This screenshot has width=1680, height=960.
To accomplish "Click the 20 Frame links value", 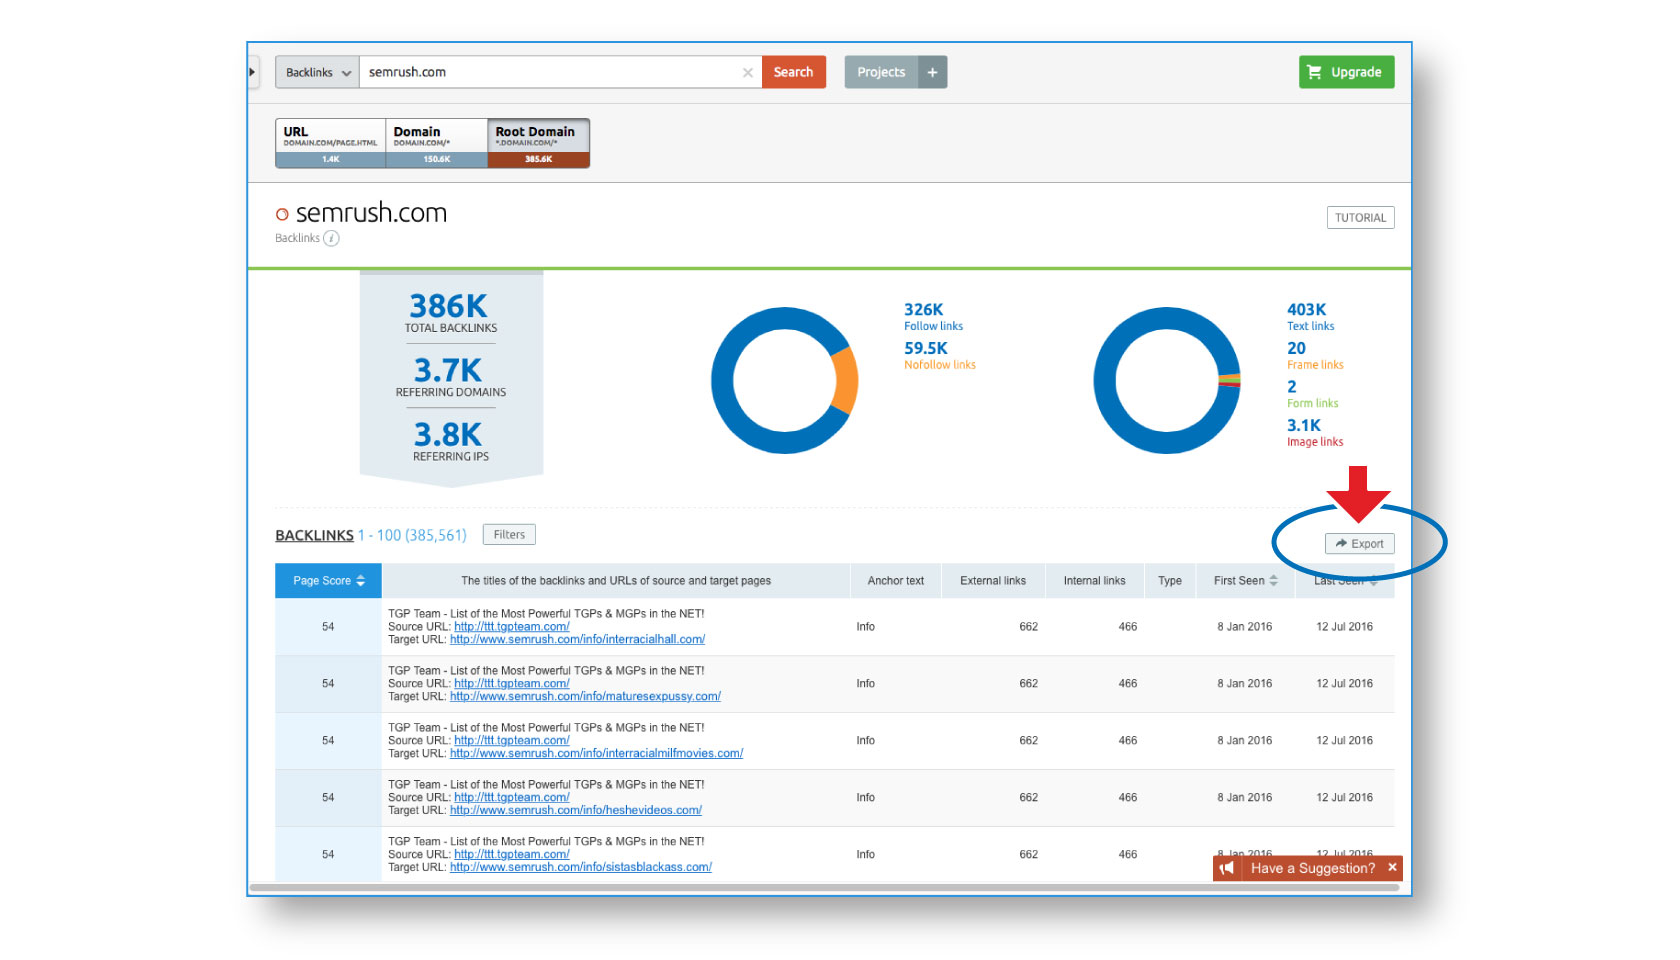I will pyautogui.click(x=1297, y=348).
